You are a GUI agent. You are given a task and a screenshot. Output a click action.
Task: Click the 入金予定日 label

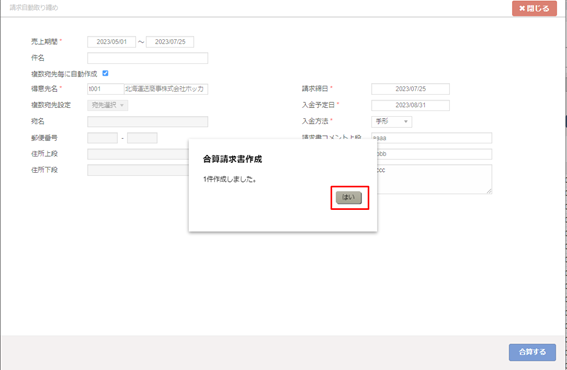coord(318,105)
